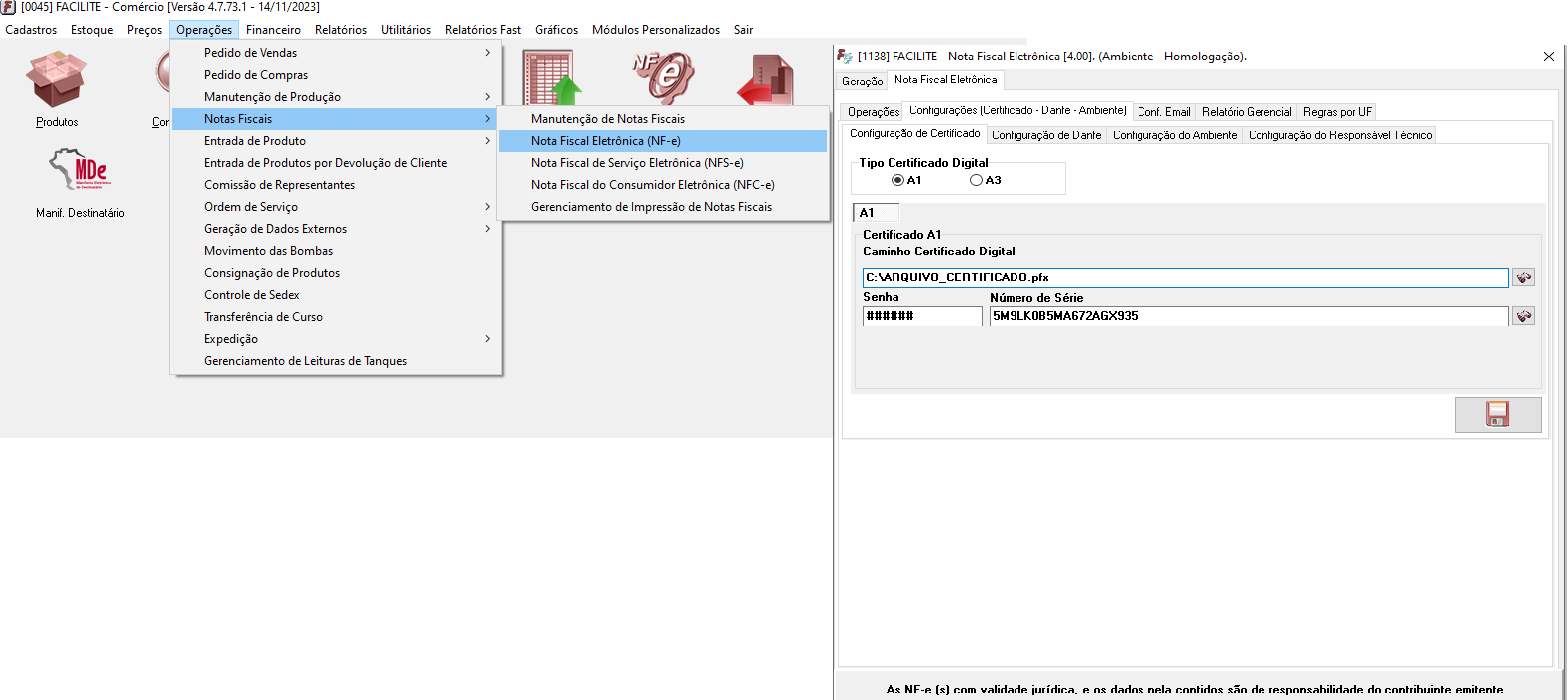Choose Movimento das Bombas
The image size is (1568, 700).
(336, 251)
